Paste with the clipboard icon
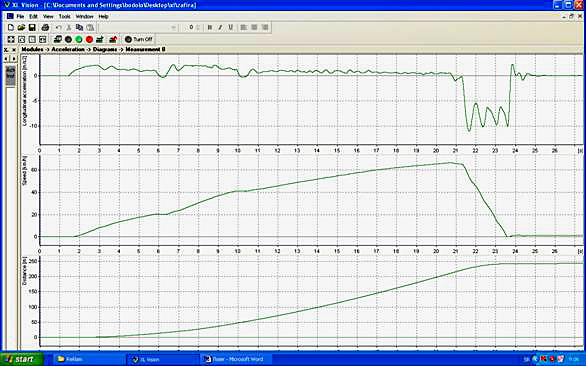The height and width of the screenshot is (366, 586). [x=90, y=27]
